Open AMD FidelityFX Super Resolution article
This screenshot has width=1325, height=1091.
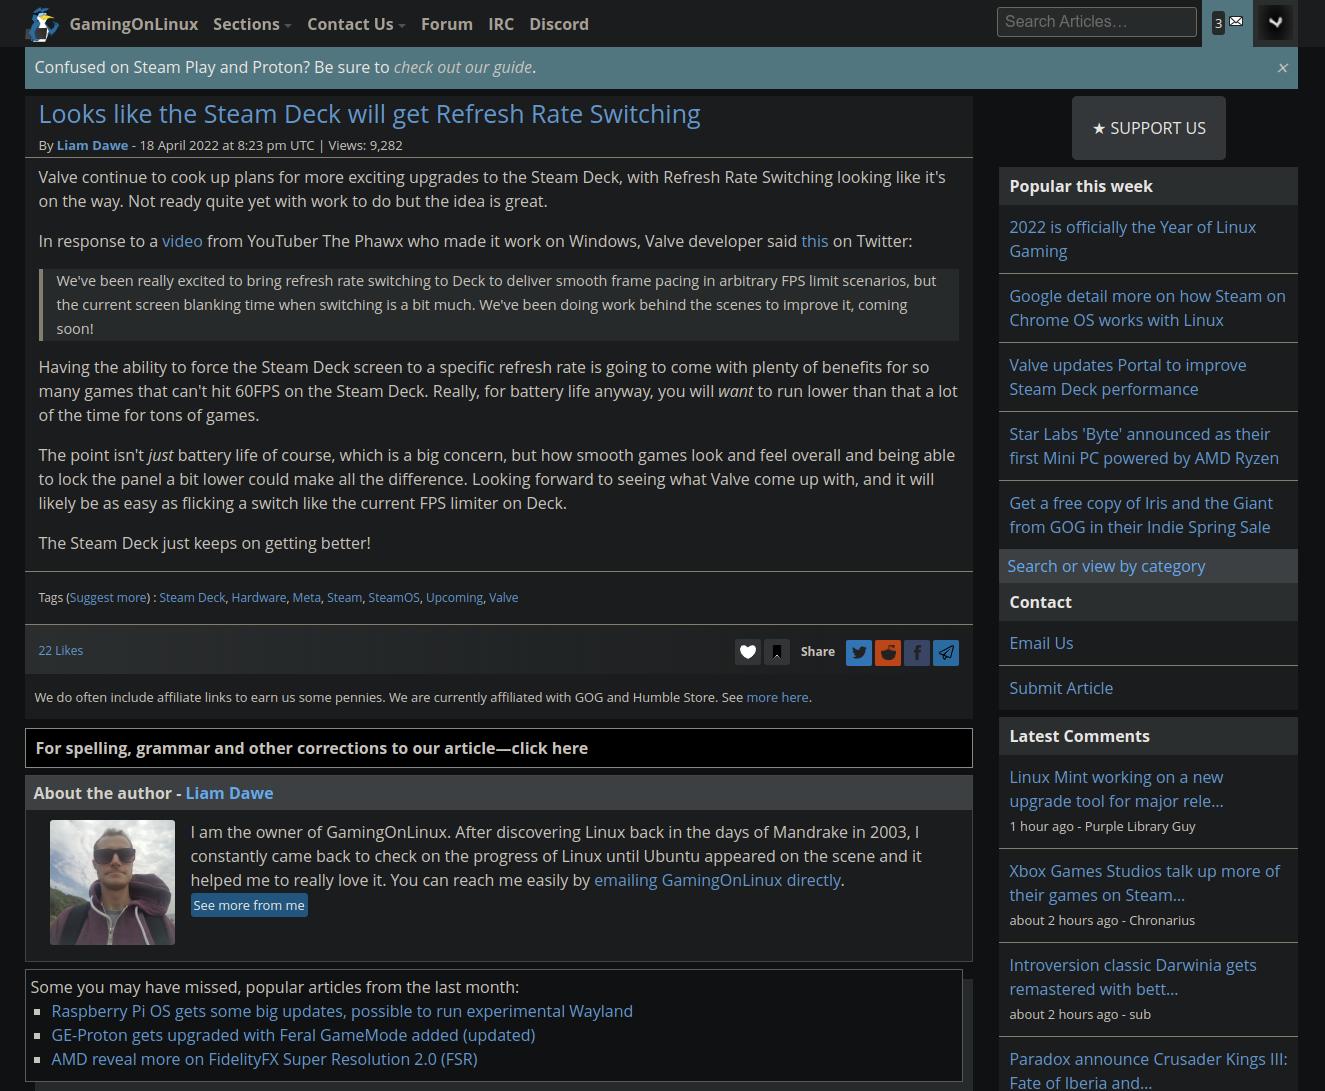pyautogui.click(x=264, y=1059)
